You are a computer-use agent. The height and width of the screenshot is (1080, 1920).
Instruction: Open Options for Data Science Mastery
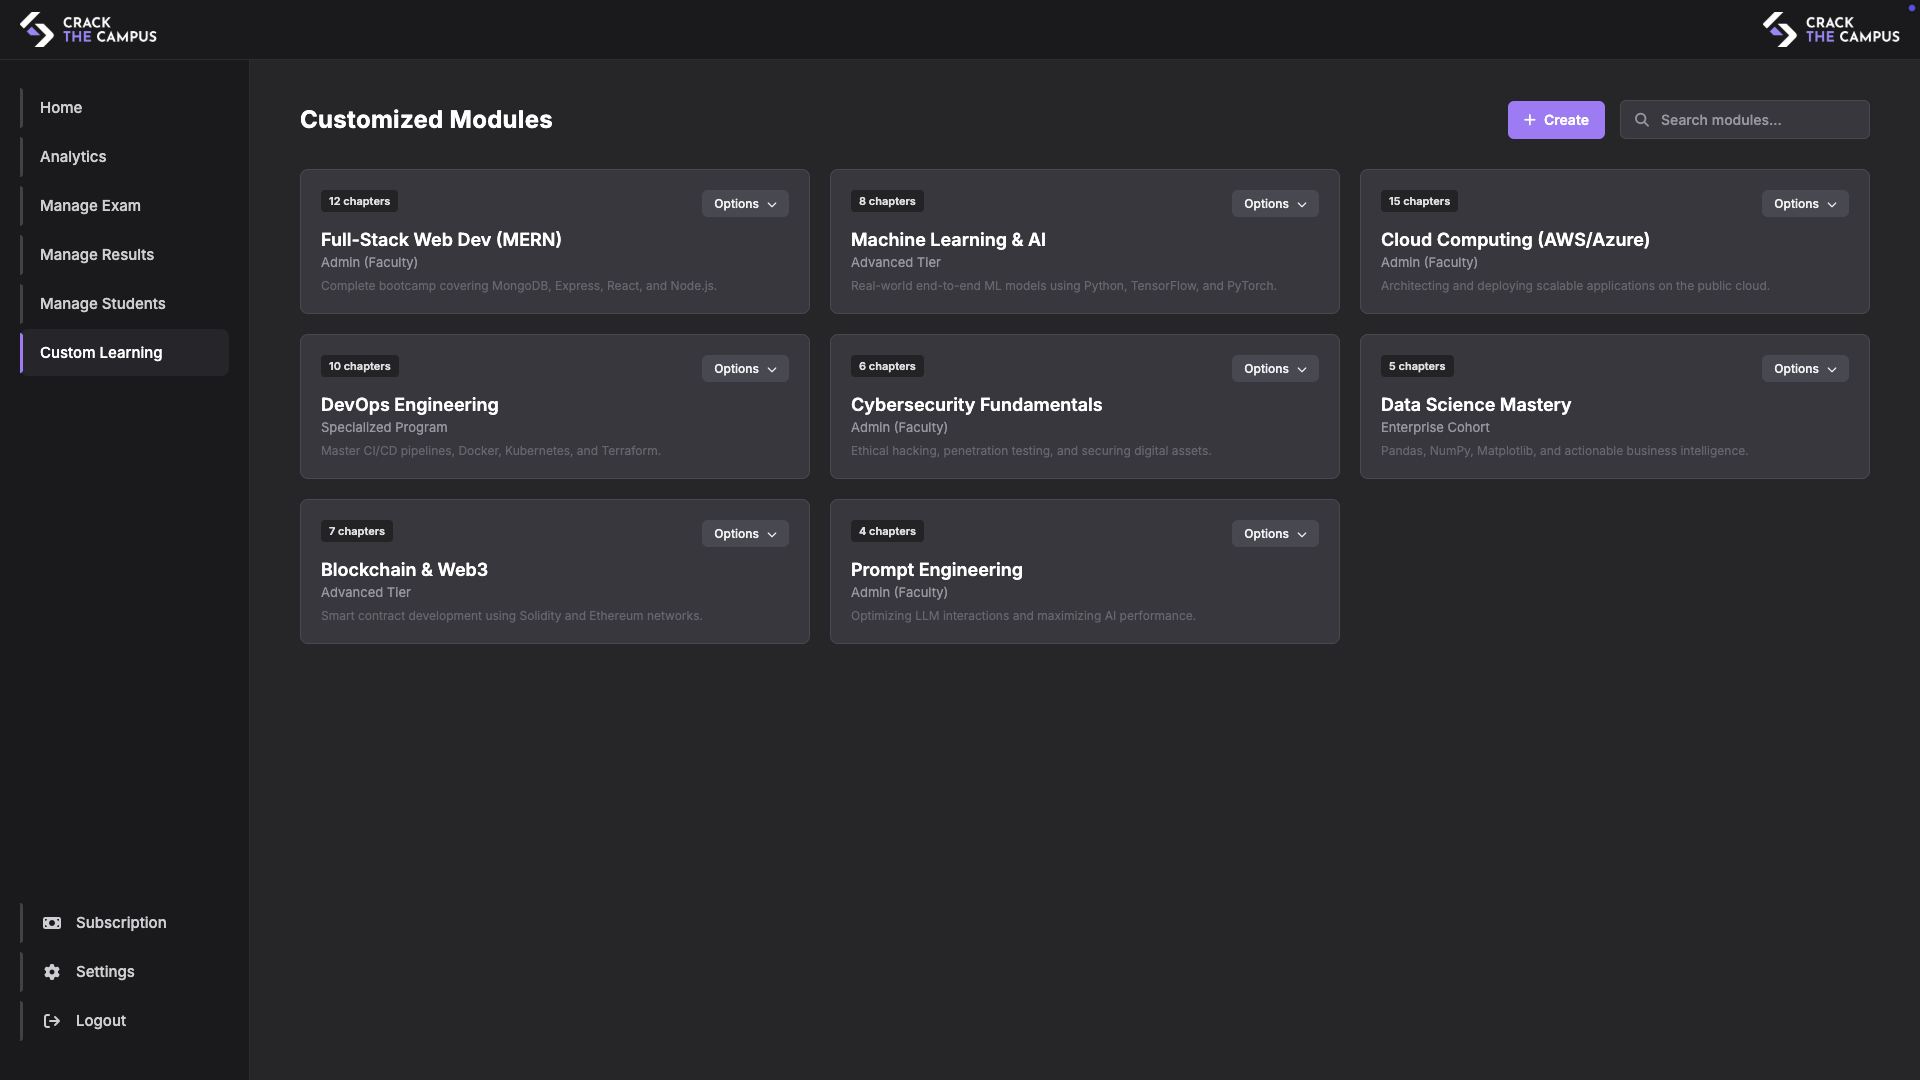pos(1805,369)
